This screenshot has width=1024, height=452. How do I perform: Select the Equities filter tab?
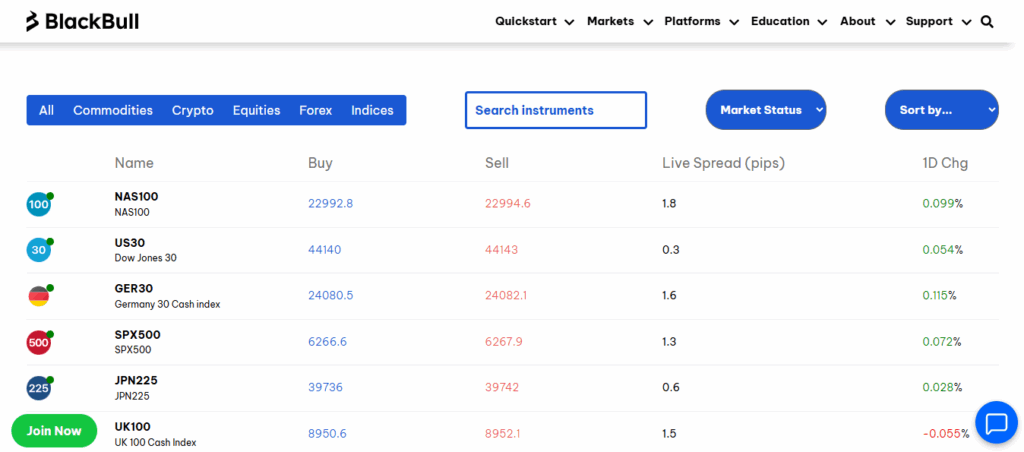[257, 110]
